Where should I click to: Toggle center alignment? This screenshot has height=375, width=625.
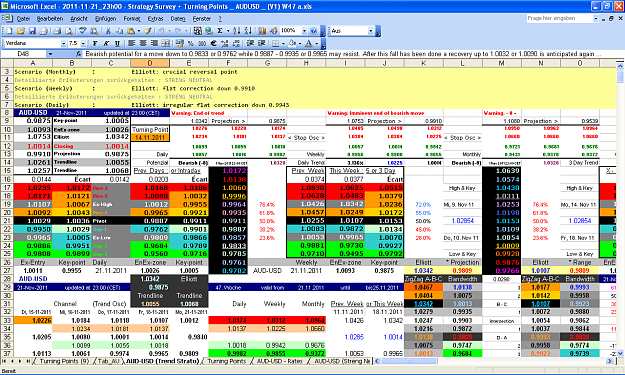point(143,43)
